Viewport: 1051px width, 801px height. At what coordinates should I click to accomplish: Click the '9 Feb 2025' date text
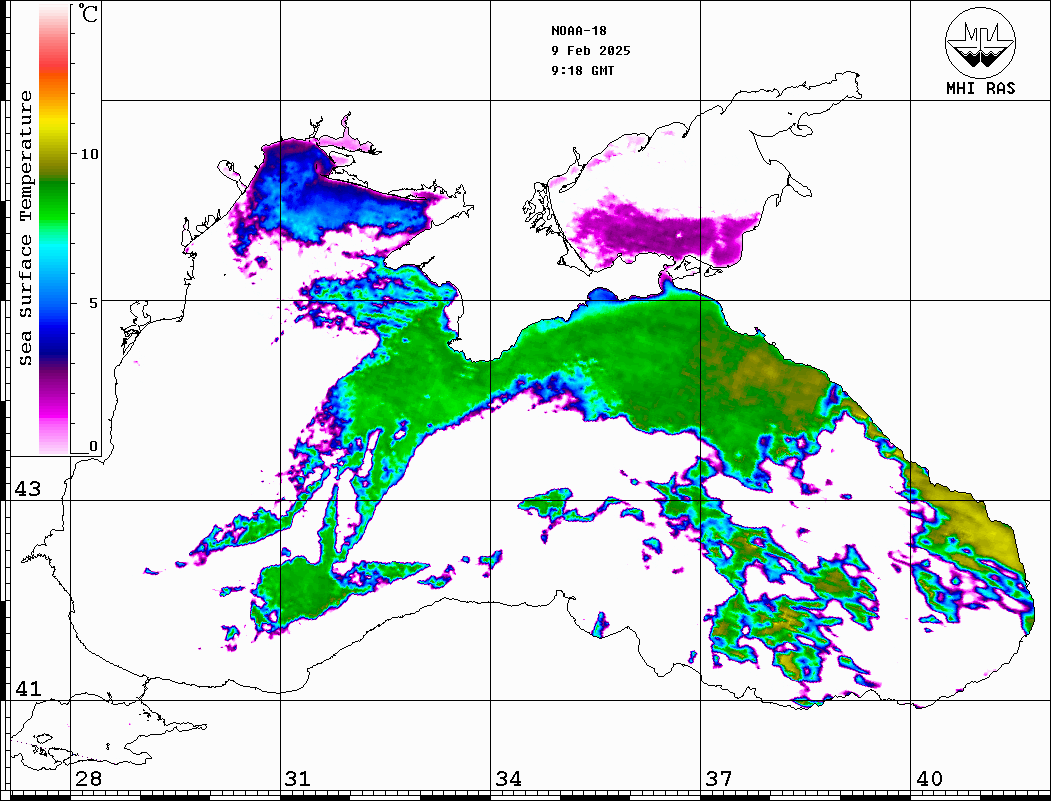click(591, 50)
